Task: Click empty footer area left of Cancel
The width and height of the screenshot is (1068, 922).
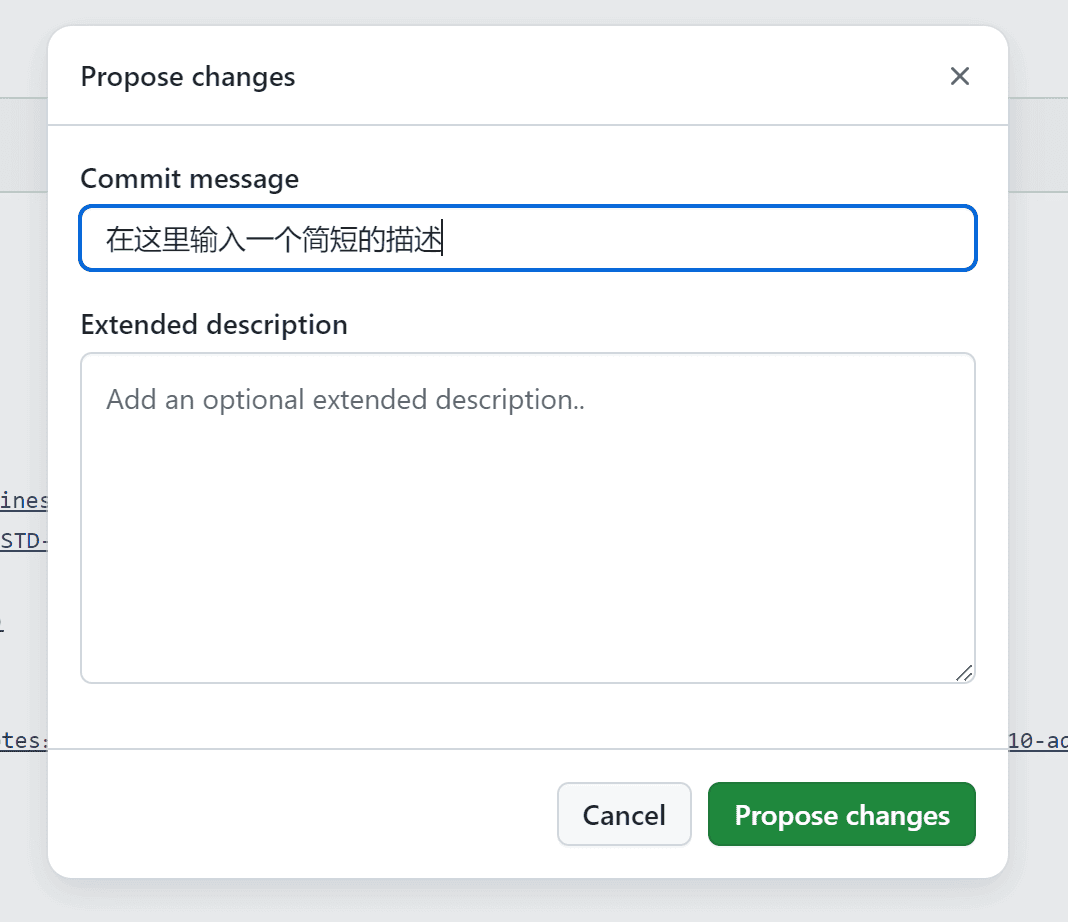Action: [300, 814]
